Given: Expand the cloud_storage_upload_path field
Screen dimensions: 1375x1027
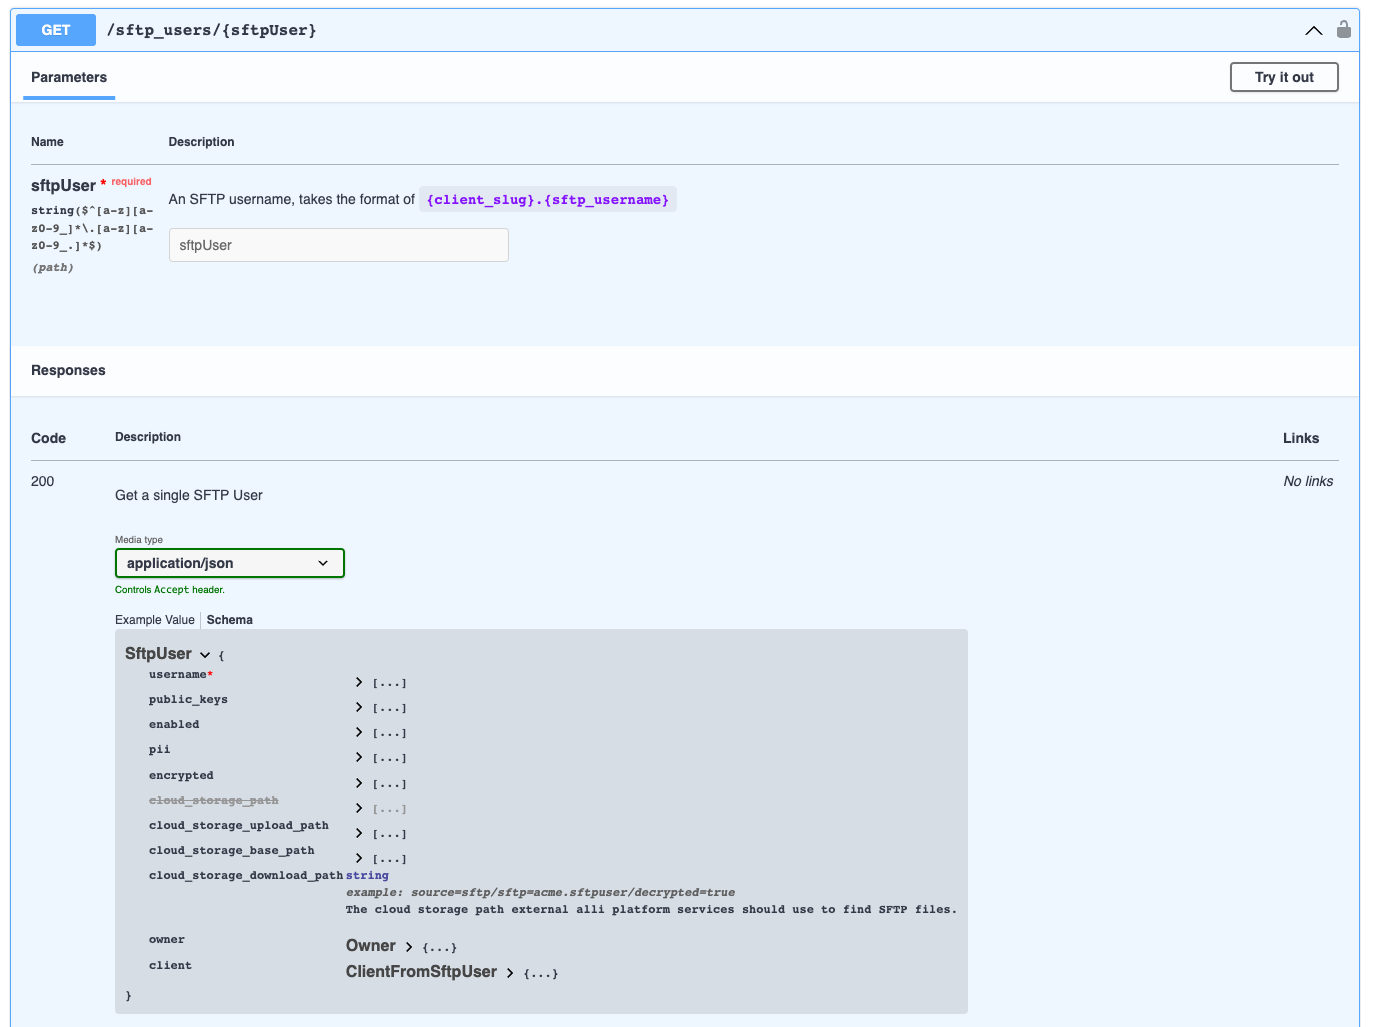Looking at the screenshot, I should coord(358,833).
